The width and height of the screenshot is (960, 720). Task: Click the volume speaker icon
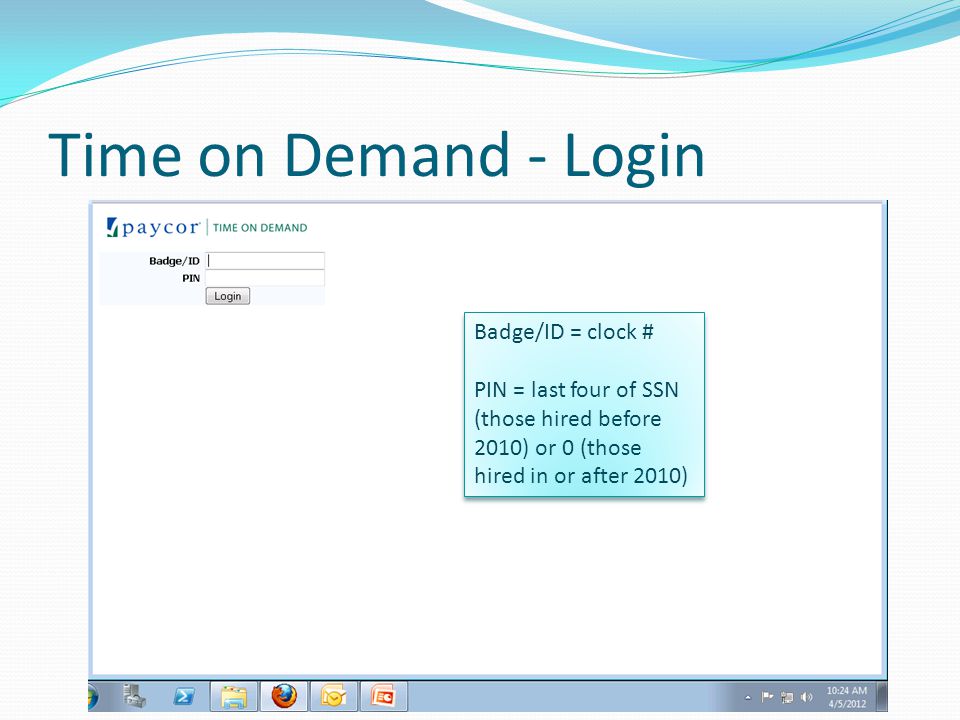[x=807, y=697]
